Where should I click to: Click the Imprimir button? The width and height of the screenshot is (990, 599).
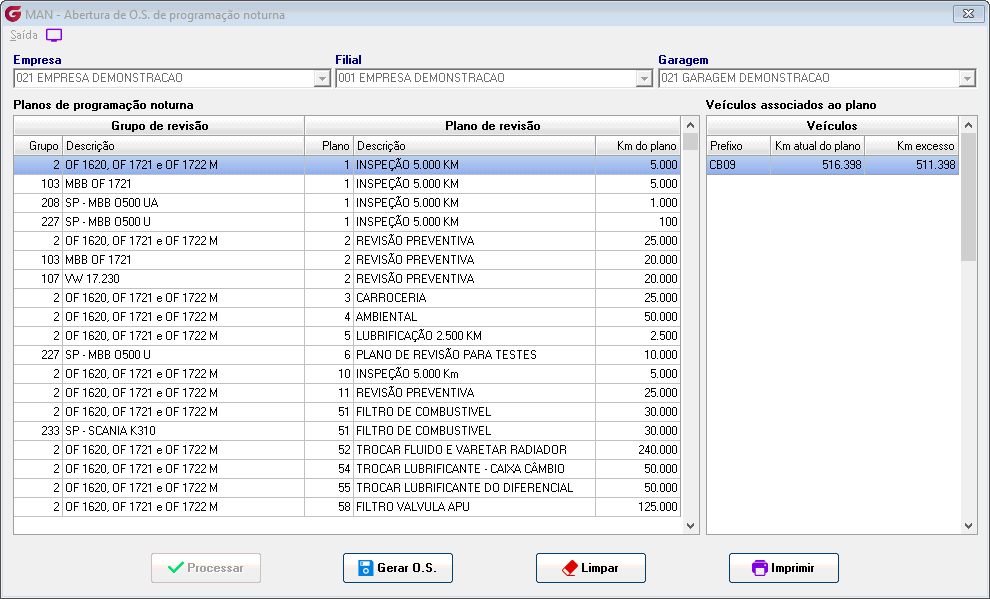784,568
